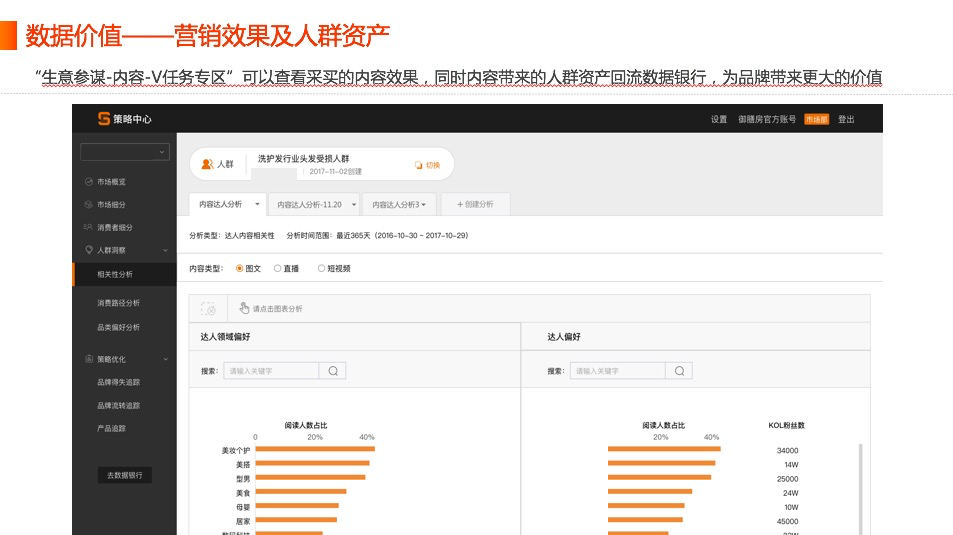
Task: Click the 2017-11-02创建 date text
Action: 335,171
